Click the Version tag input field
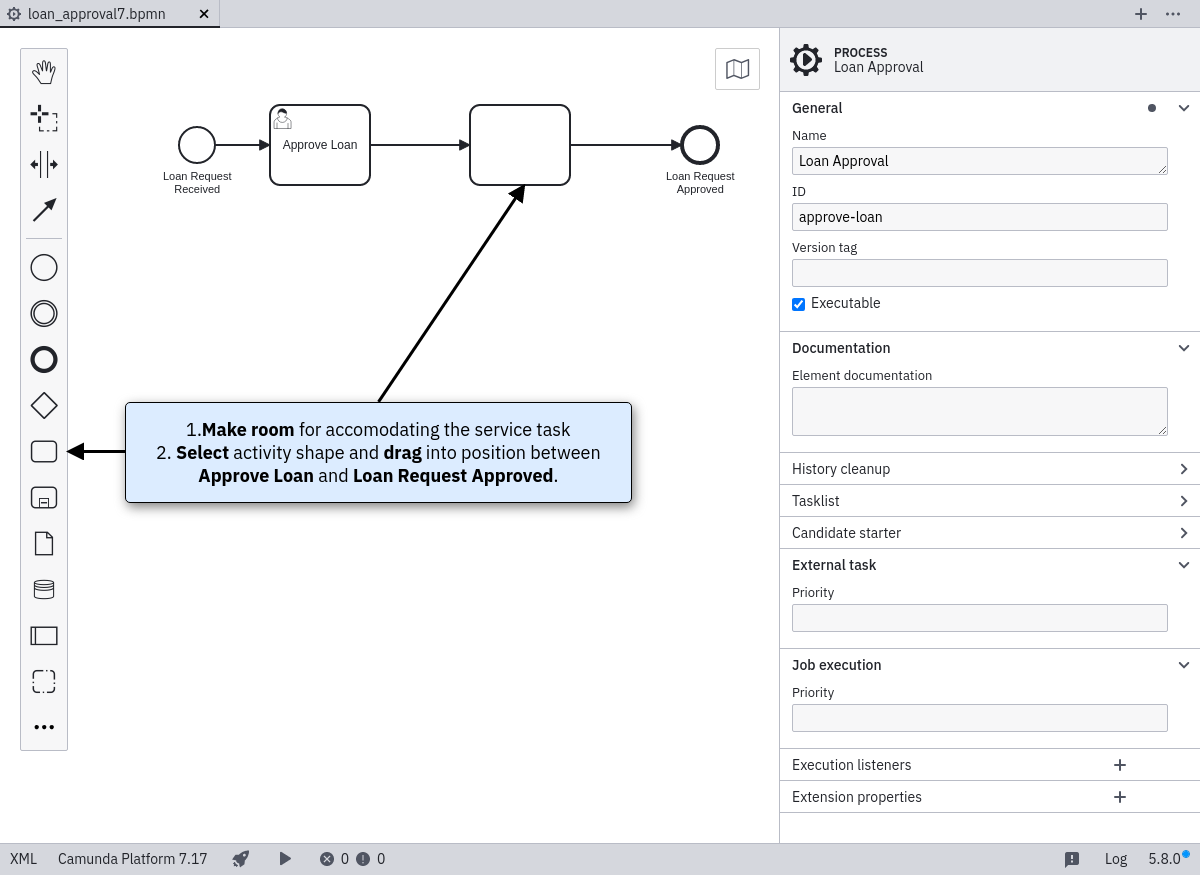Image resolution: width=1200 pixels, height=875 pixels. point(979,273)
